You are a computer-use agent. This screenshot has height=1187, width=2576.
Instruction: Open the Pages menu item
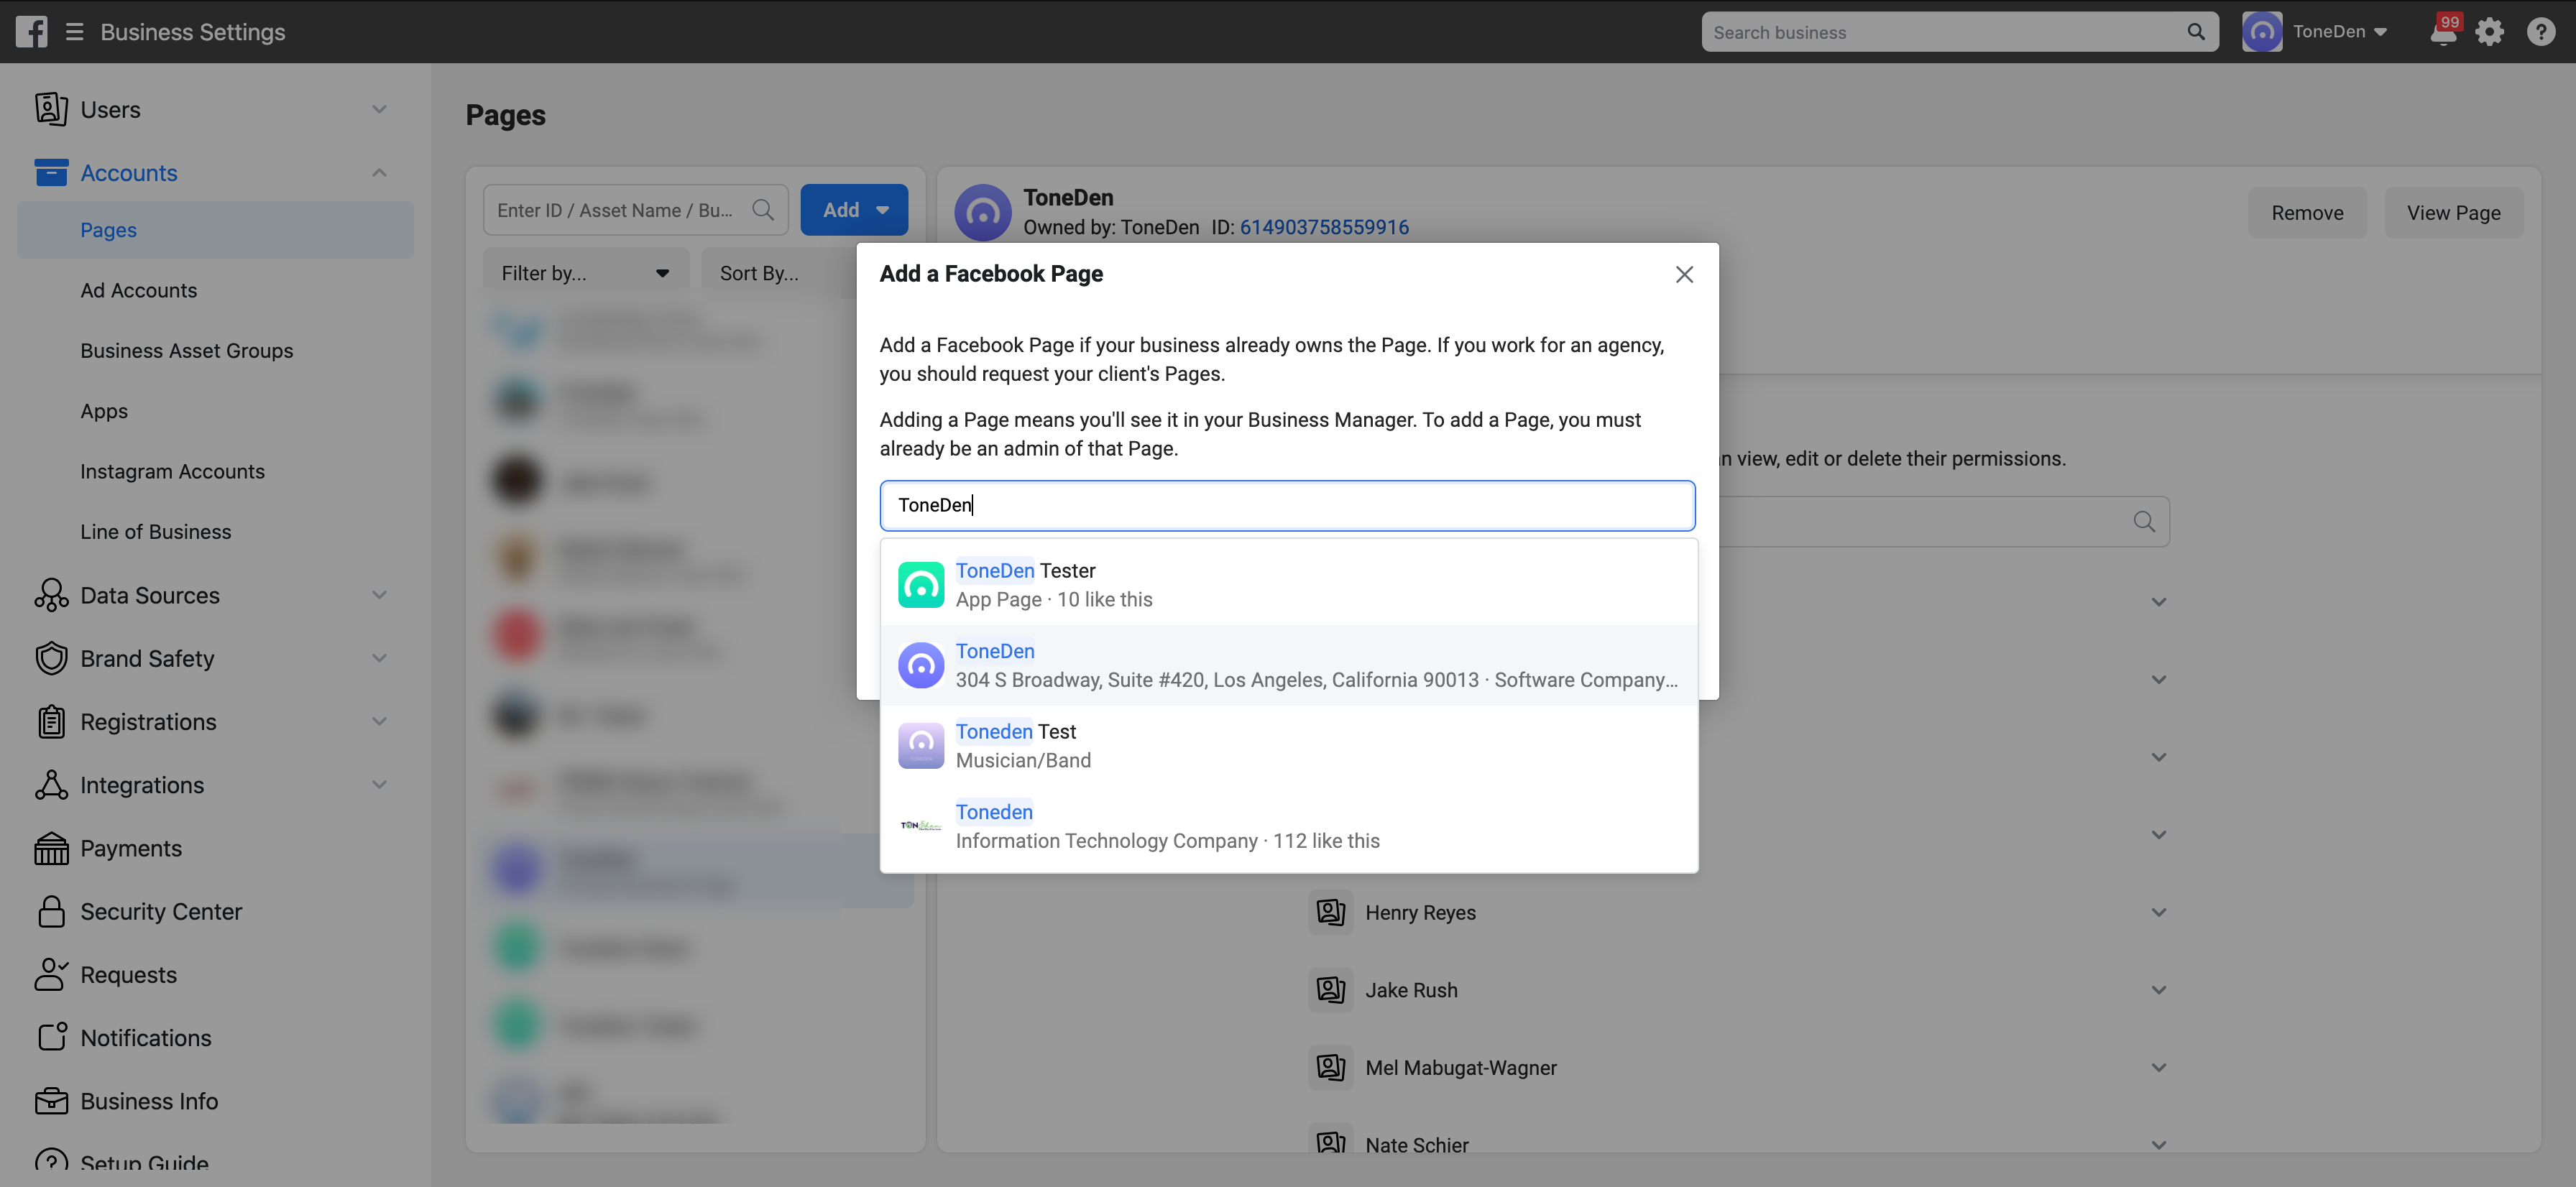pyautogui.click(x=215, y=230)
